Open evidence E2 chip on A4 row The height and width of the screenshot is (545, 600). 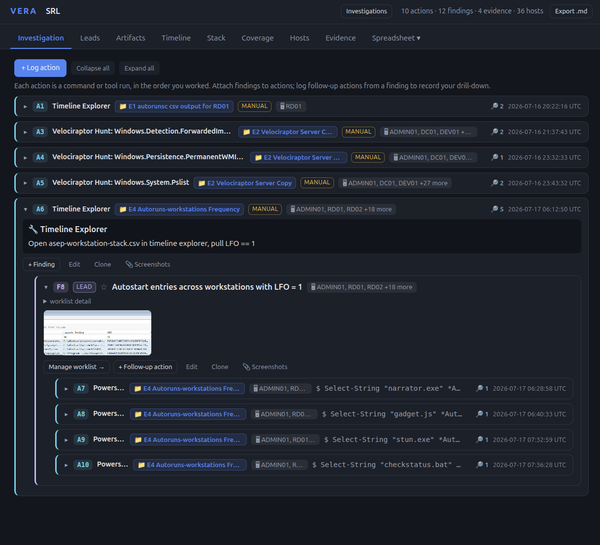point(298,158)
